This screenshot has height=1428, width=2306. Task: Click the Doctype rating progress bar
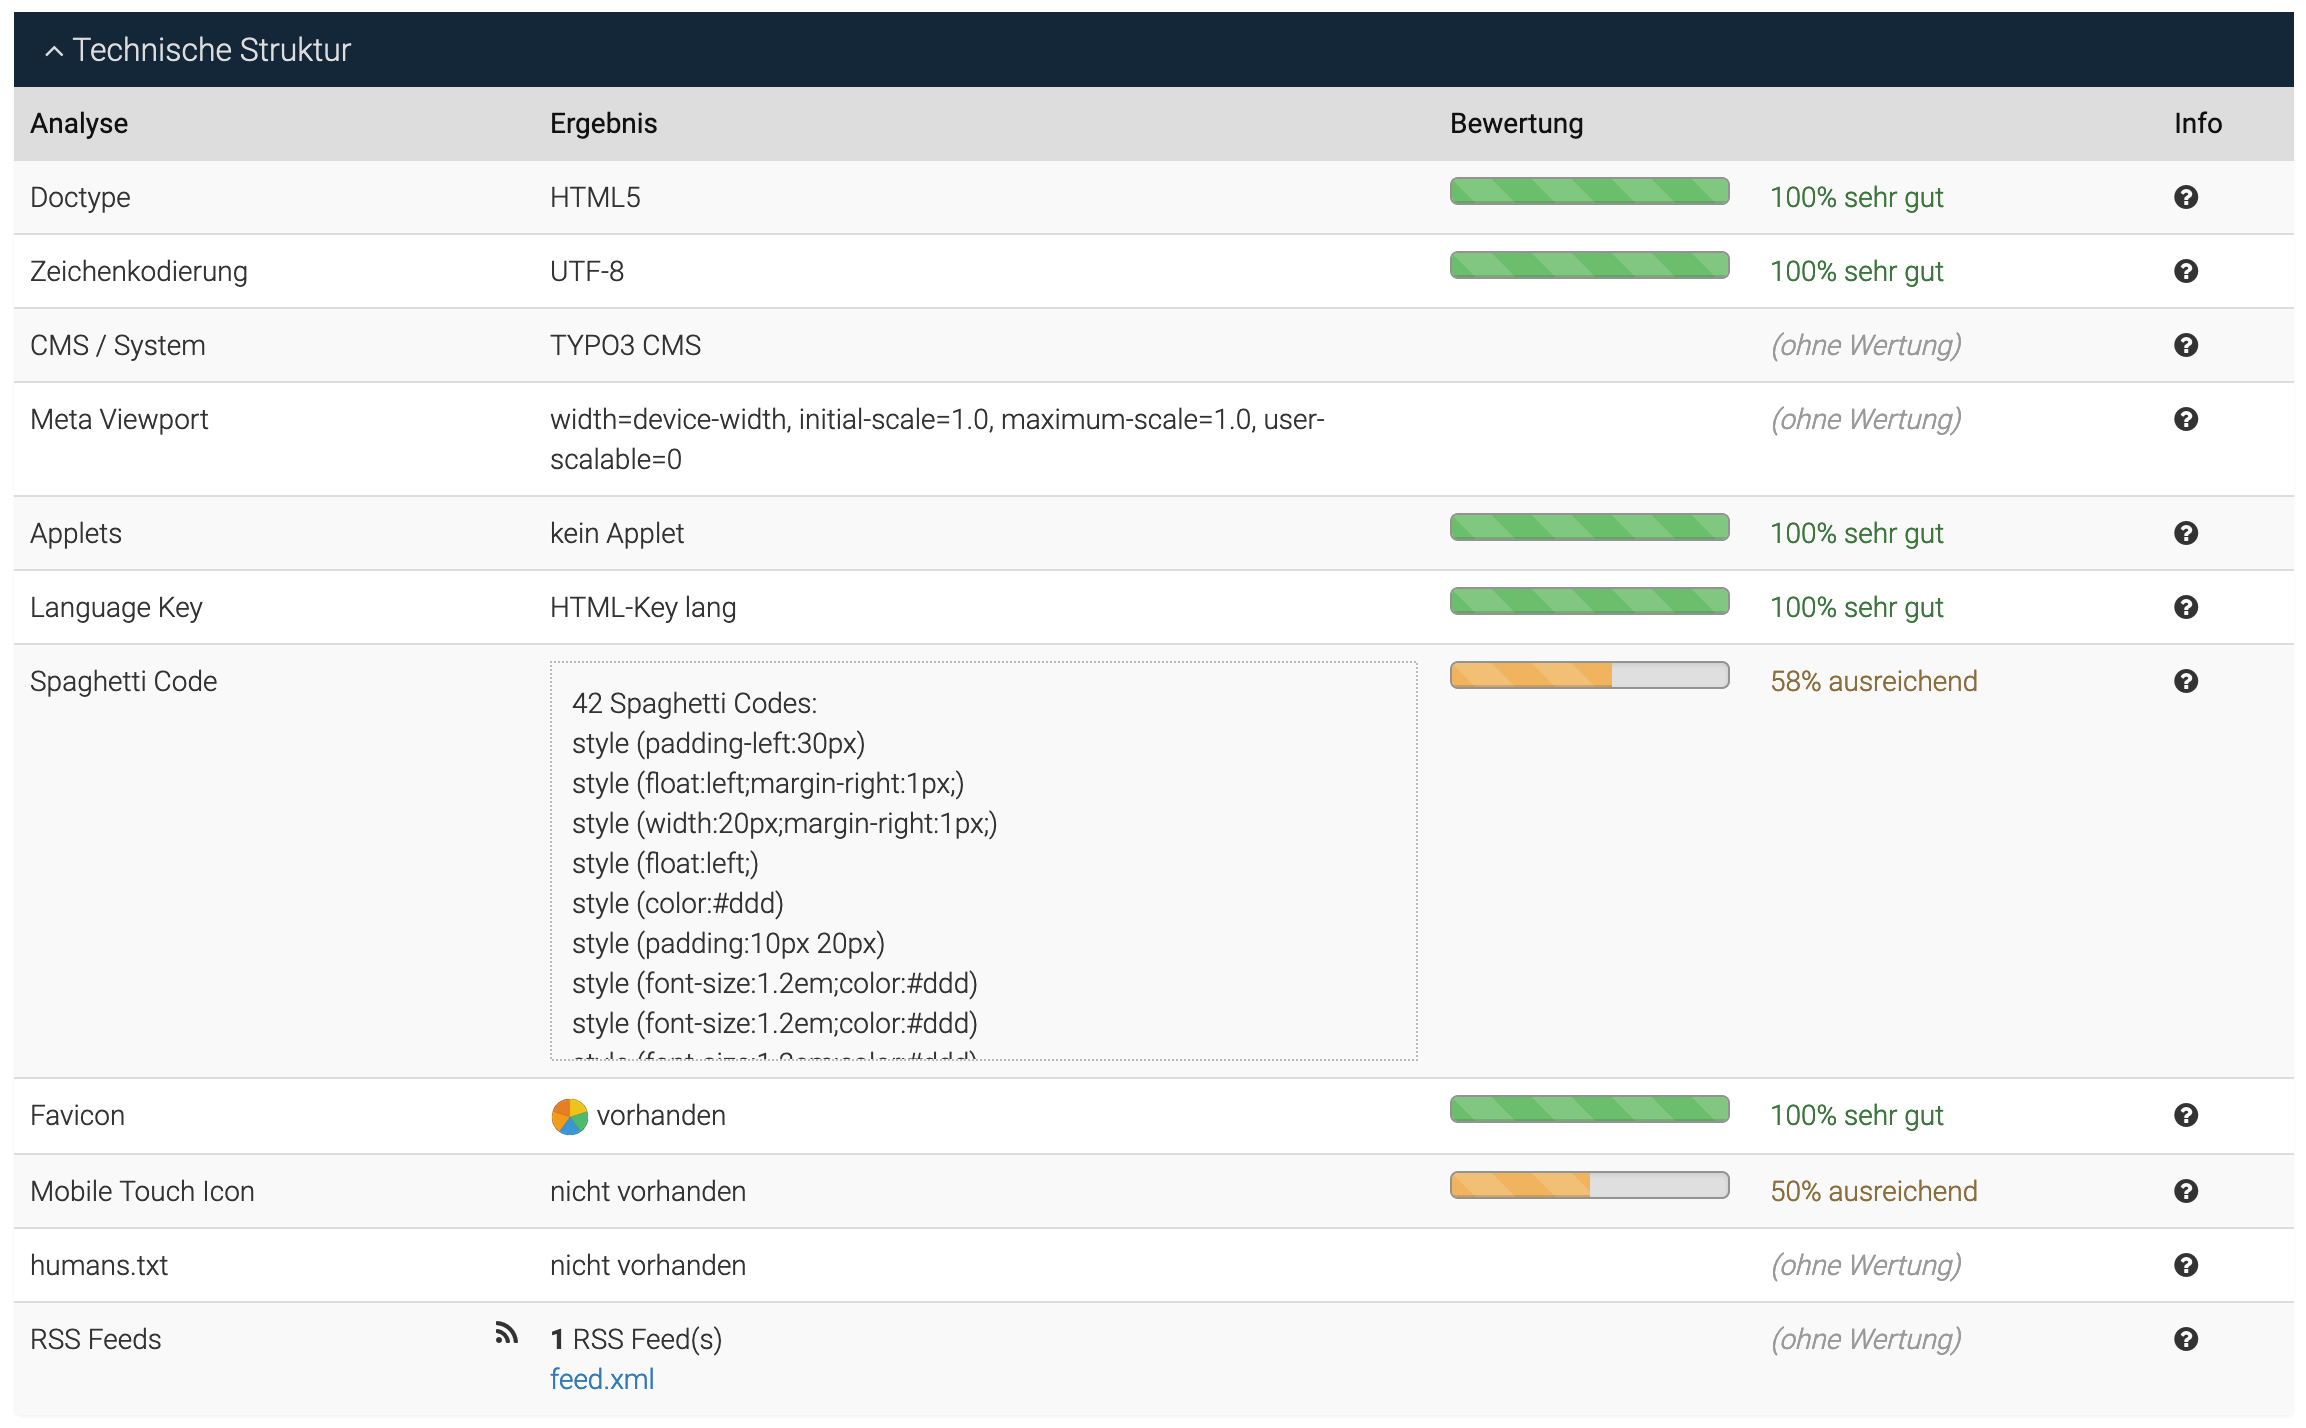pyautogui.click(x=1589, y=191)
